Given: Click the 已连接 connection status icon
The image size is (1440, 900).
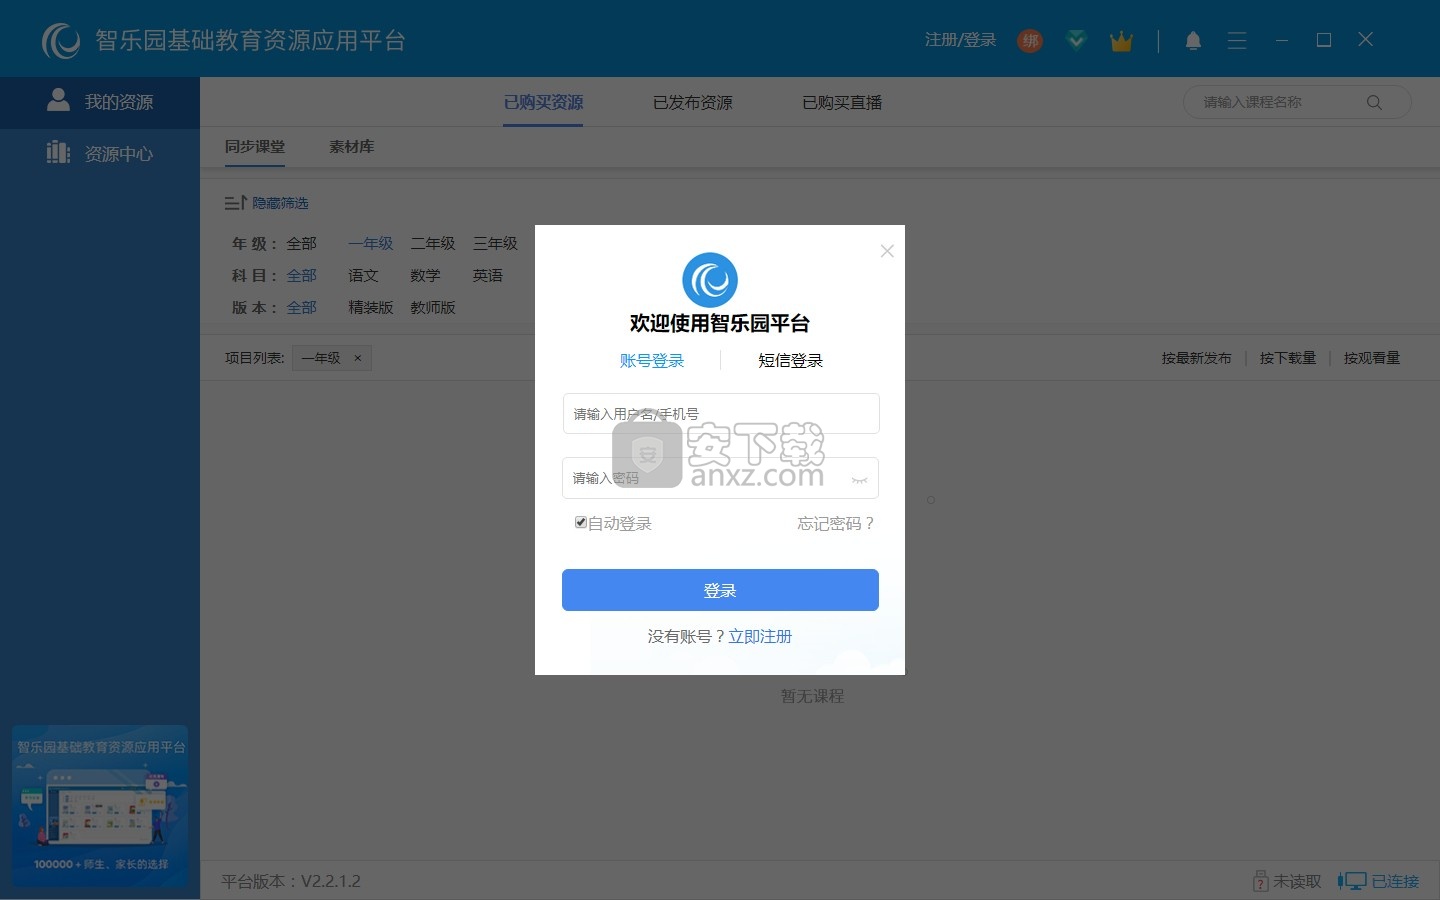Looking at the screenshot, I should (x=1352, y=881).
